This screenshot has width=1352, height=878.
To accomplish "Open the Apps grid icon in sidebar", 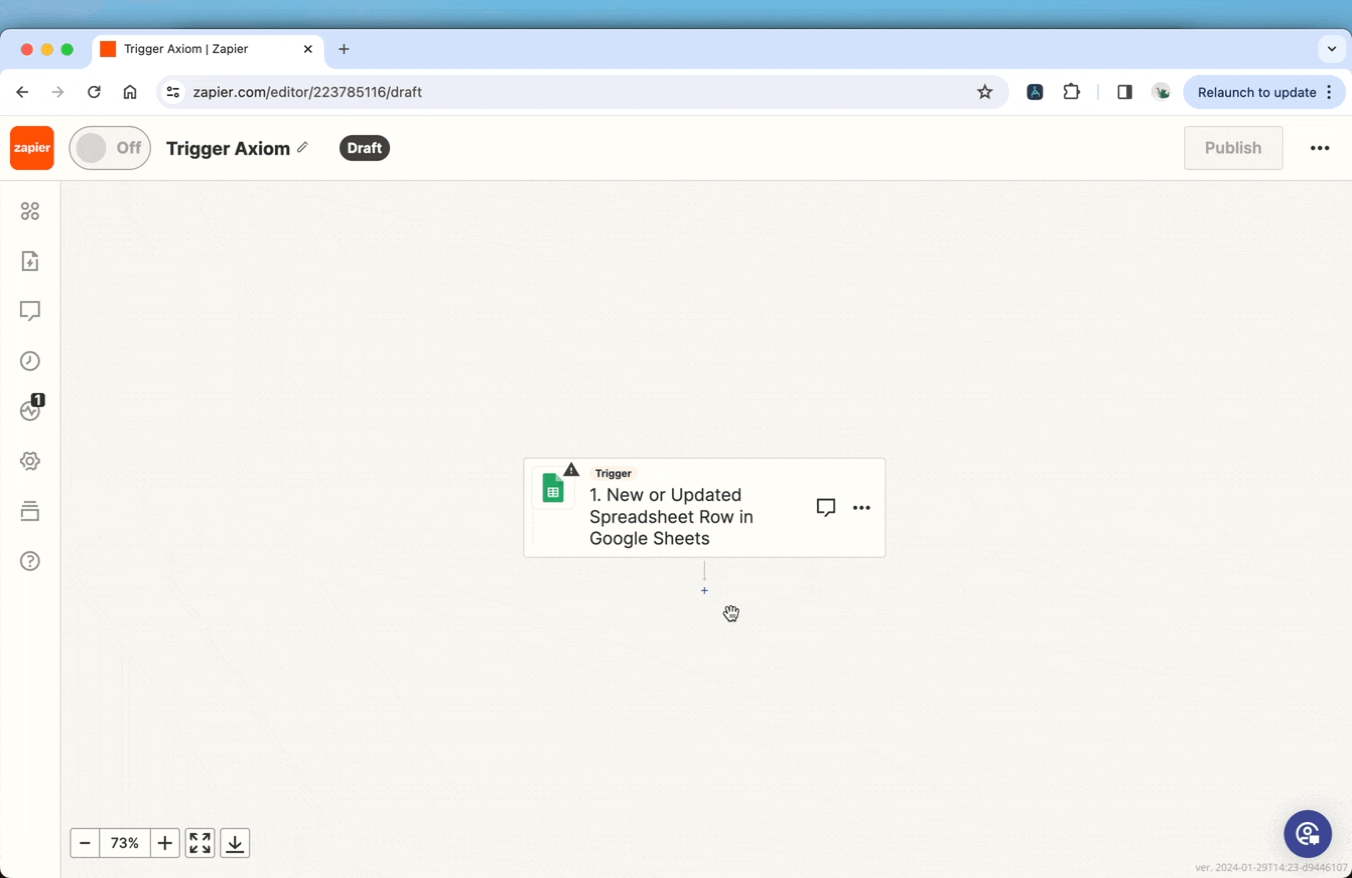I will 30,211.
